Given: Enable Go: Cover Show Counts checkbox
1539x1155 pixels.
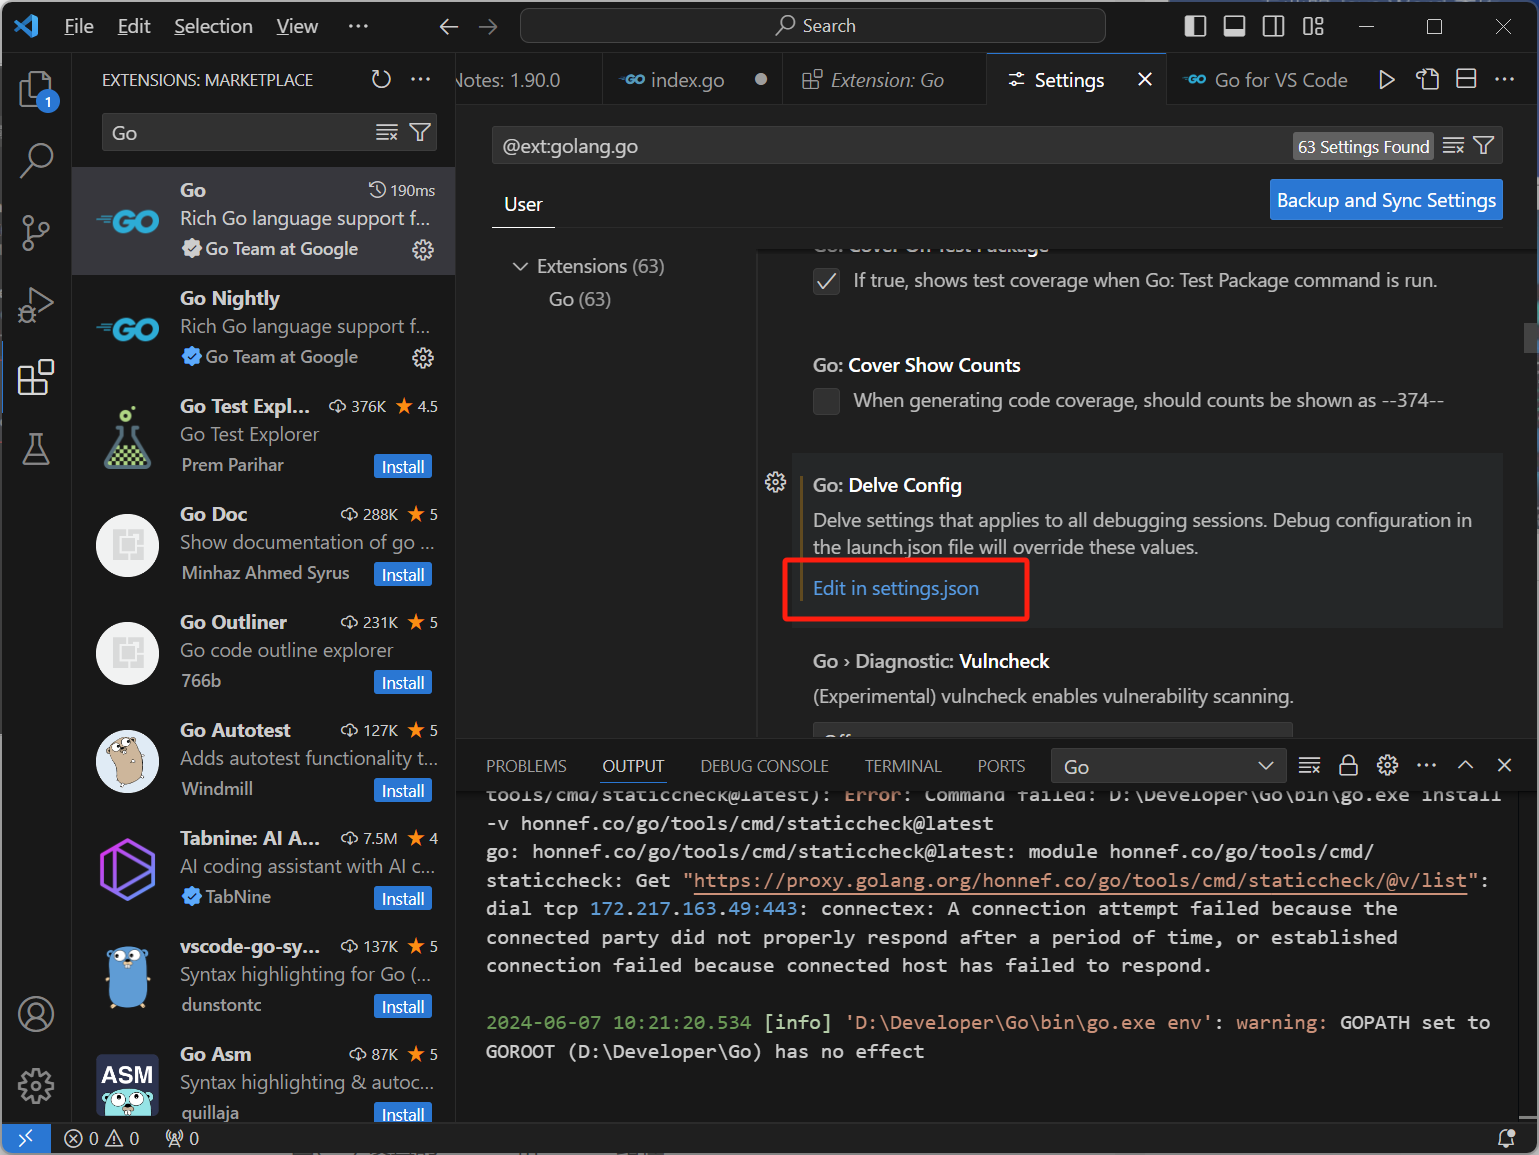Looking at the screenshot, I should pos(826,401).
